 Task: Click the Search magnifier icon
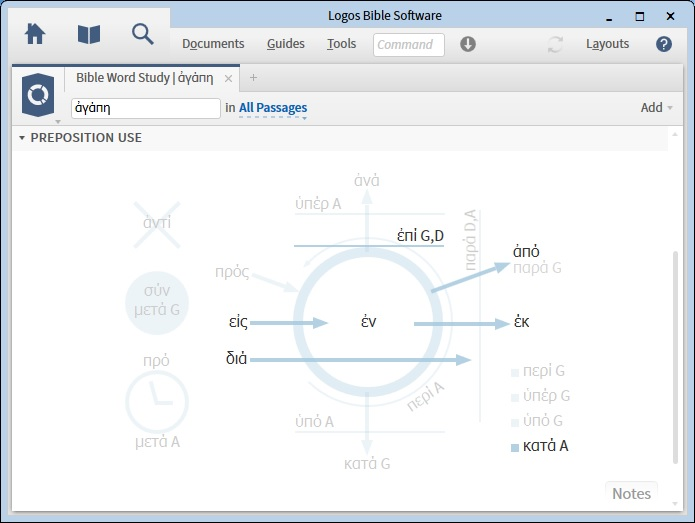click(x=143, y=34)
